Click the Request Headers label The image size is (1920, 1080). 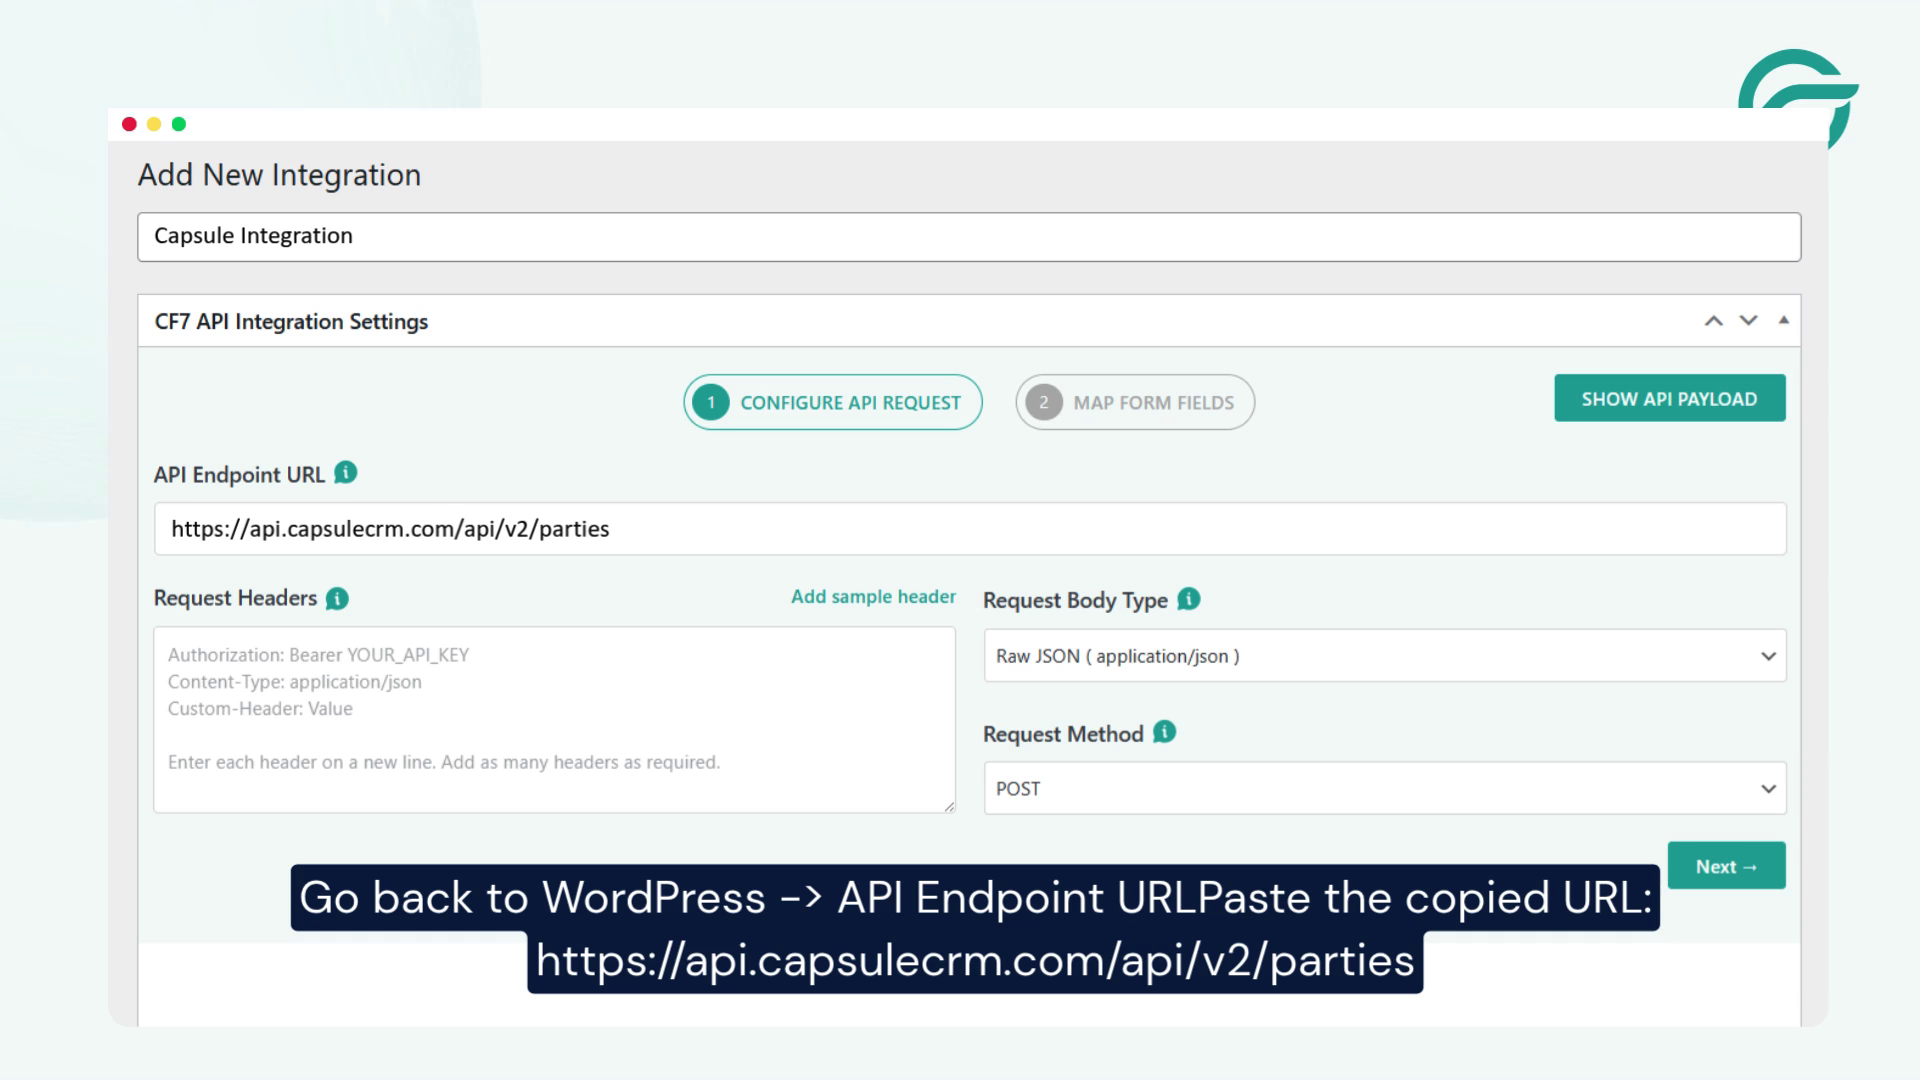tap(235, 598)
